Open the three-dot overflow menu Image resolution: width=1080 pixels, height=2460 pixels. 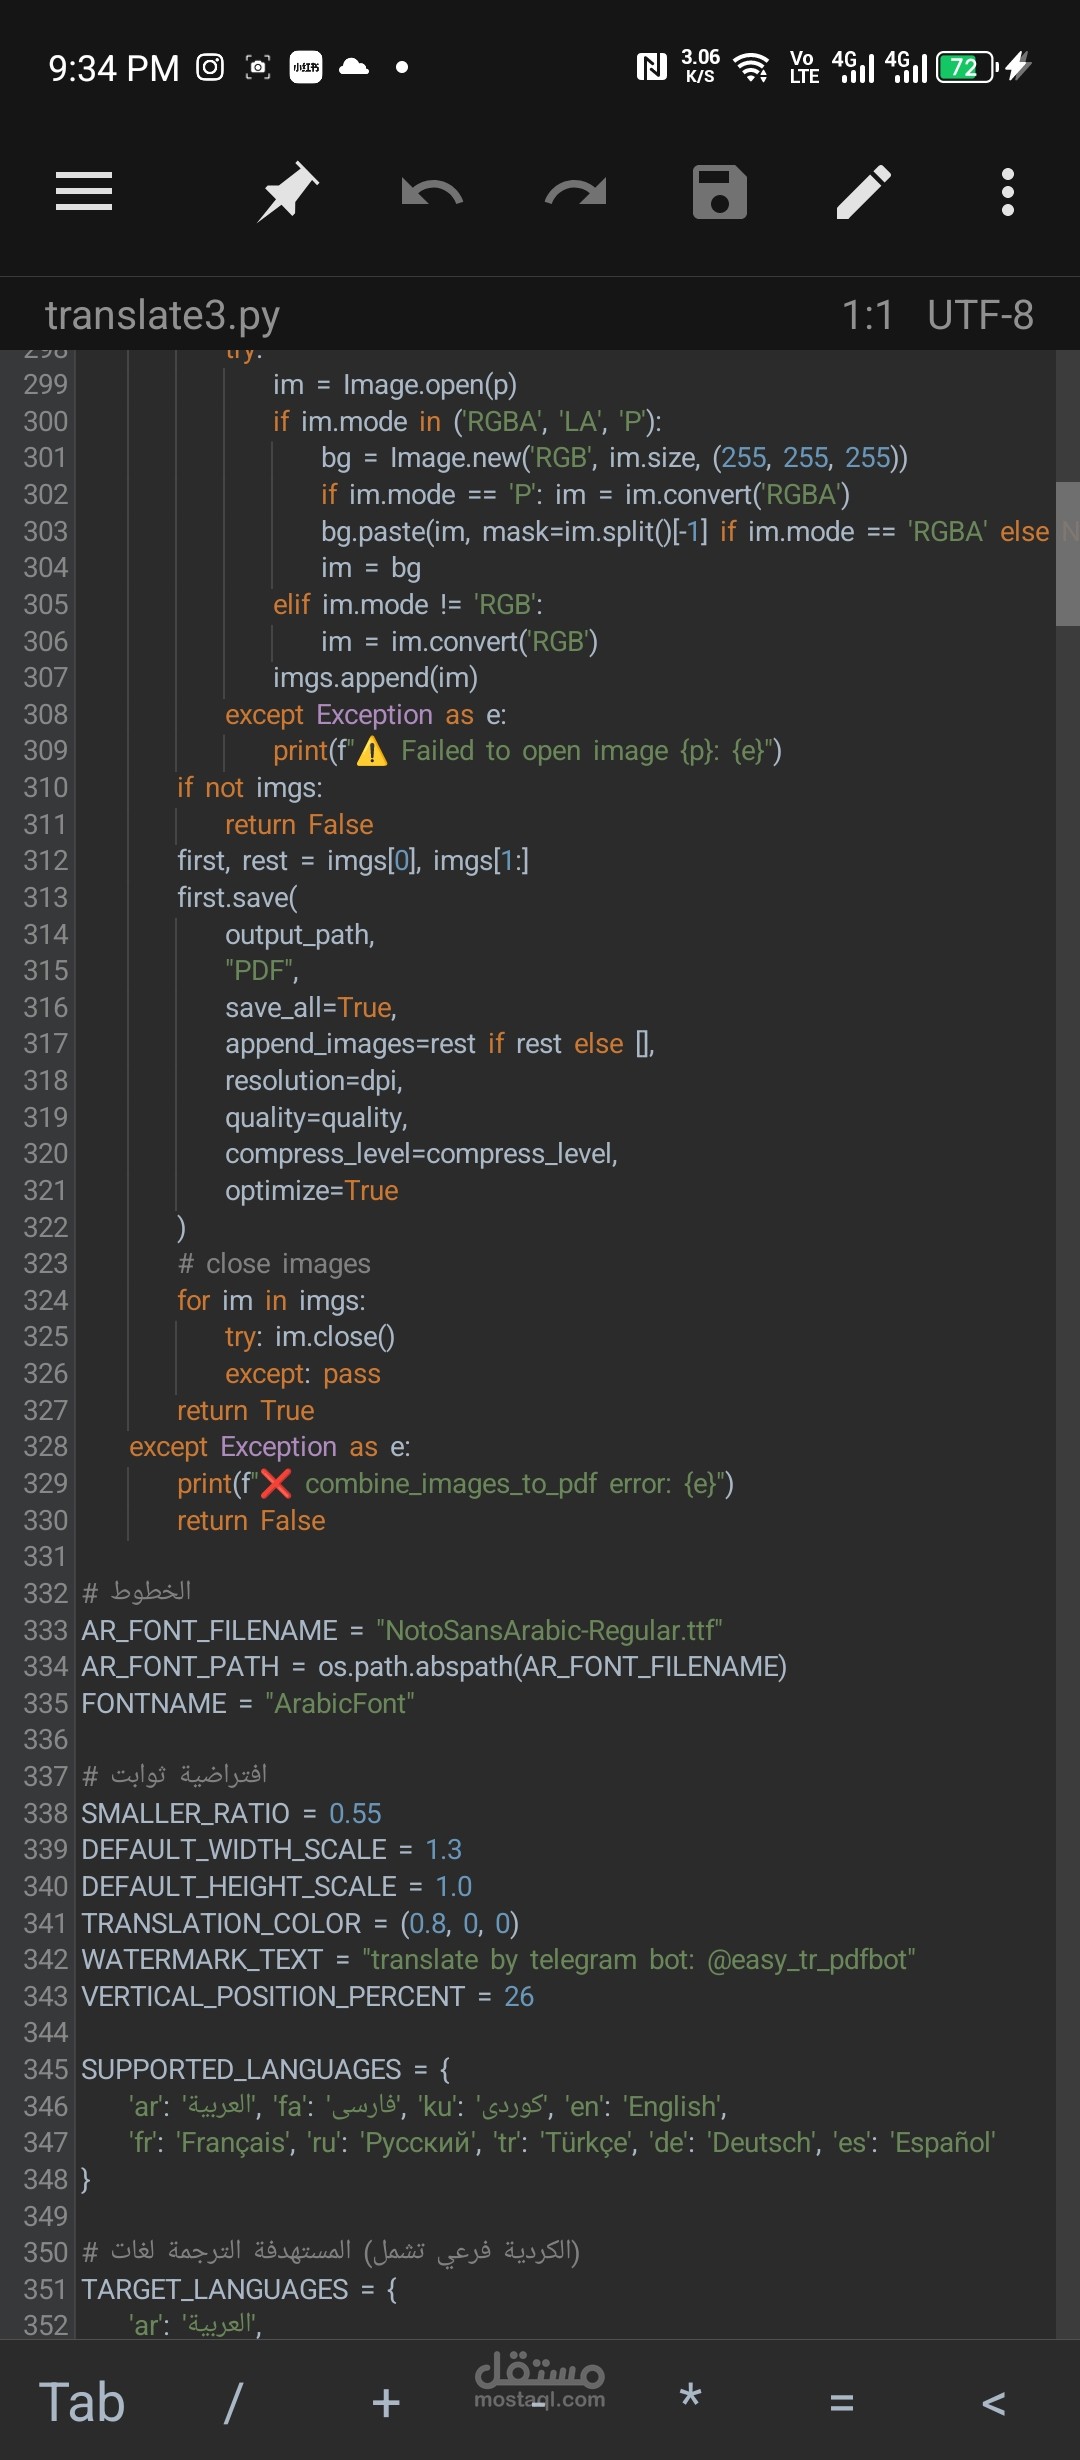1008,191
